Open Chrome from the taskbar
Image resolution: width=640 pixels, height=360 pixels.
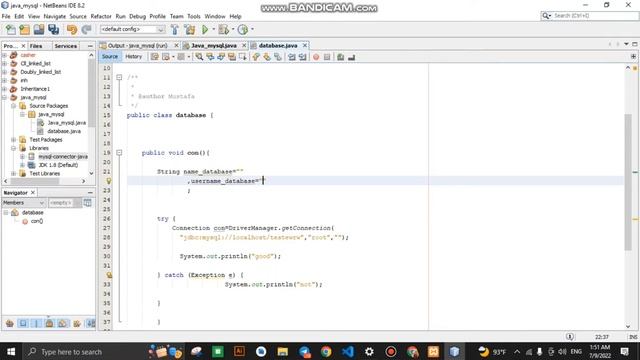pos(326,351)
